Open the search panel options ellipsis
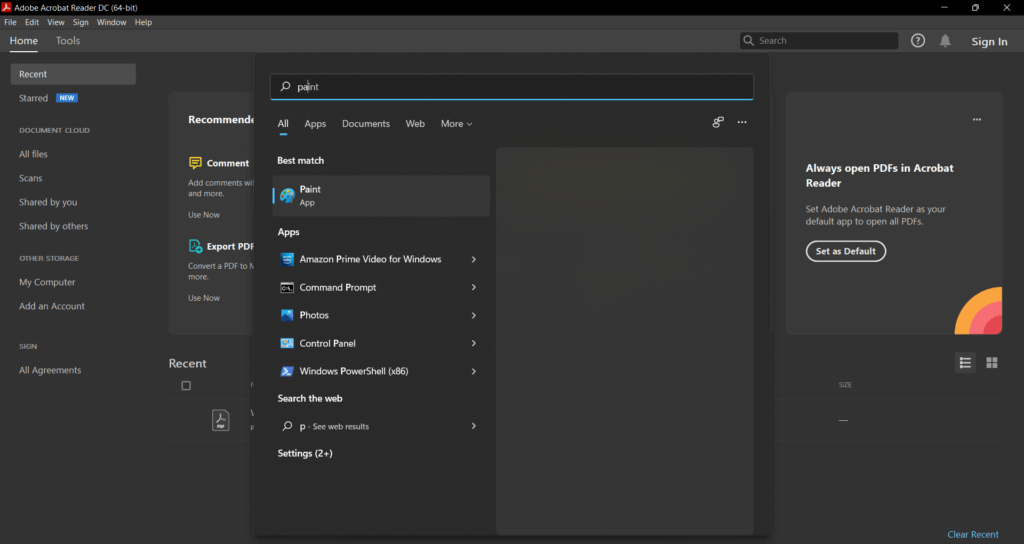This screenshot has height=544, width=1024. click(742, 122)
